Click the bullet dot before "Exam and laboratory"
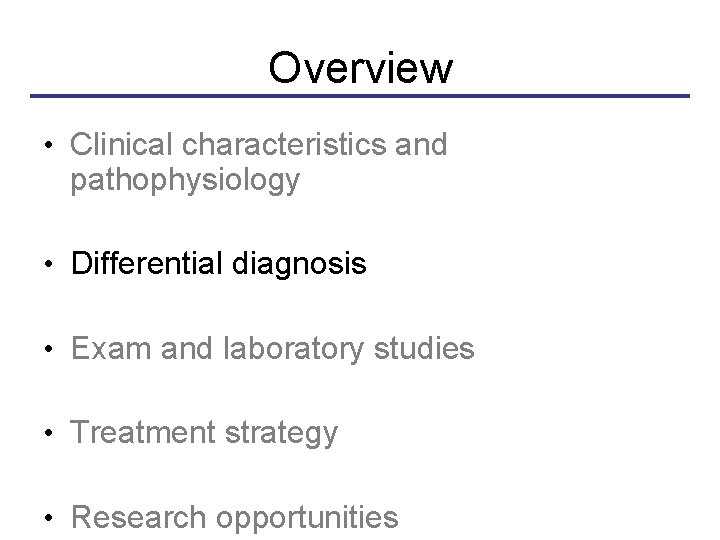 (x=48, y=349)
